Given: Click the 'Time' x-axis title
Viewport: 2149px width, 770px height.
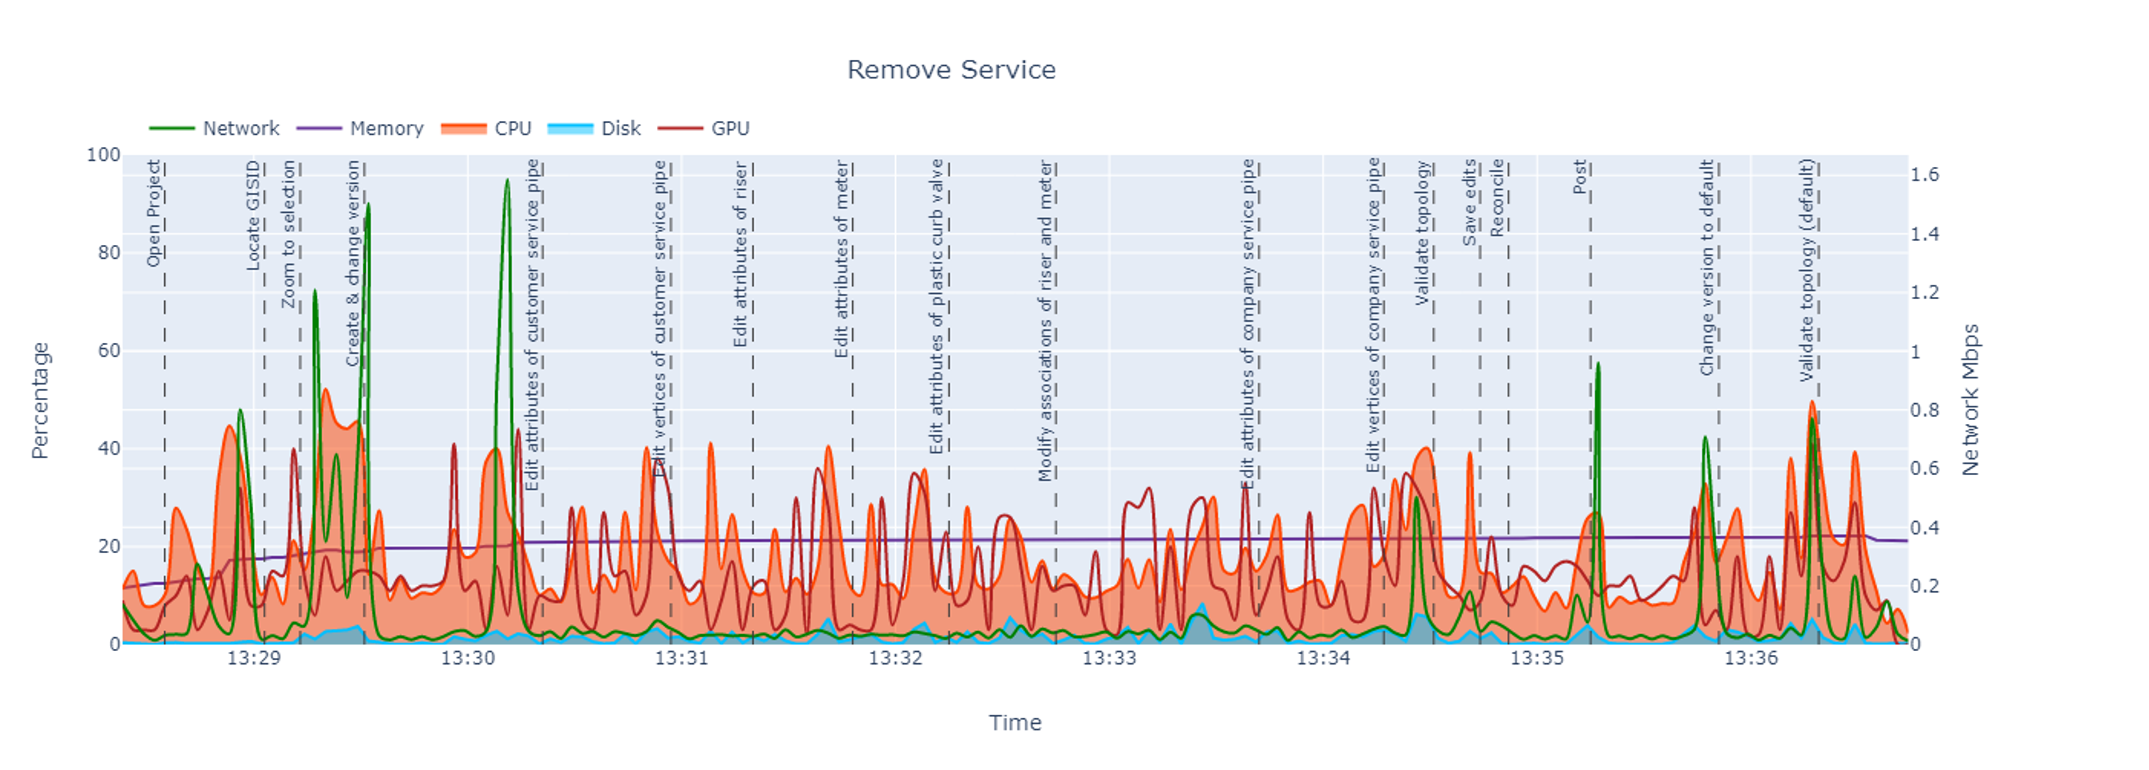Looking at the screenshot, I should coord(1015,722).
